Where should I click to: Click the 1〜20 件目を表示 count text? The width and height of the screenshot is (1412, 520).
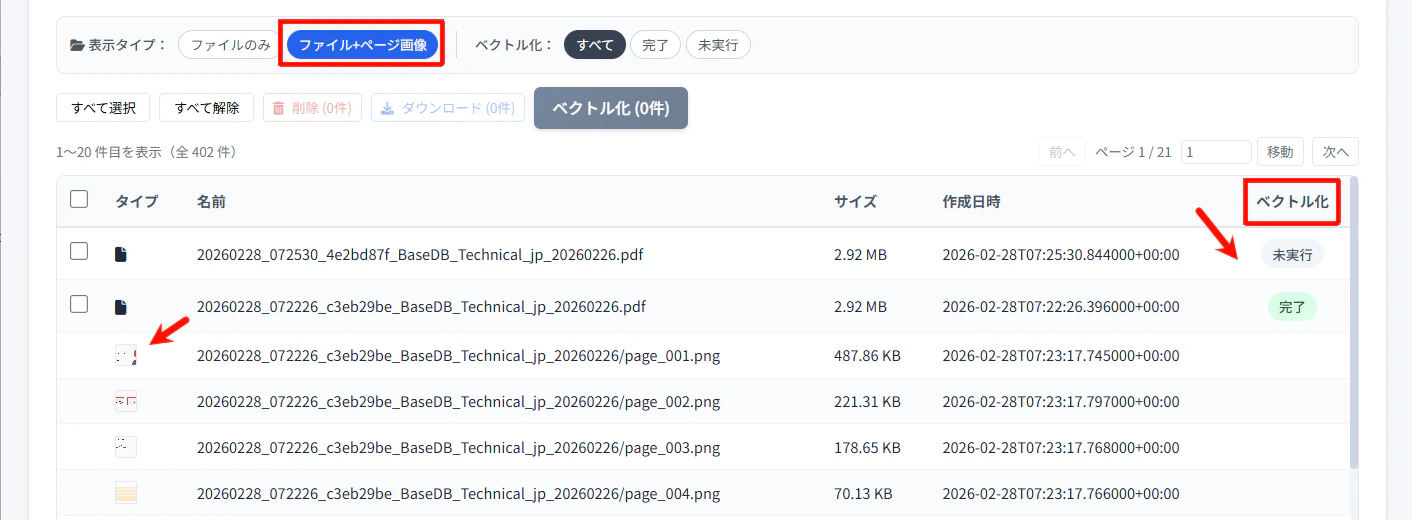(147, 152)
